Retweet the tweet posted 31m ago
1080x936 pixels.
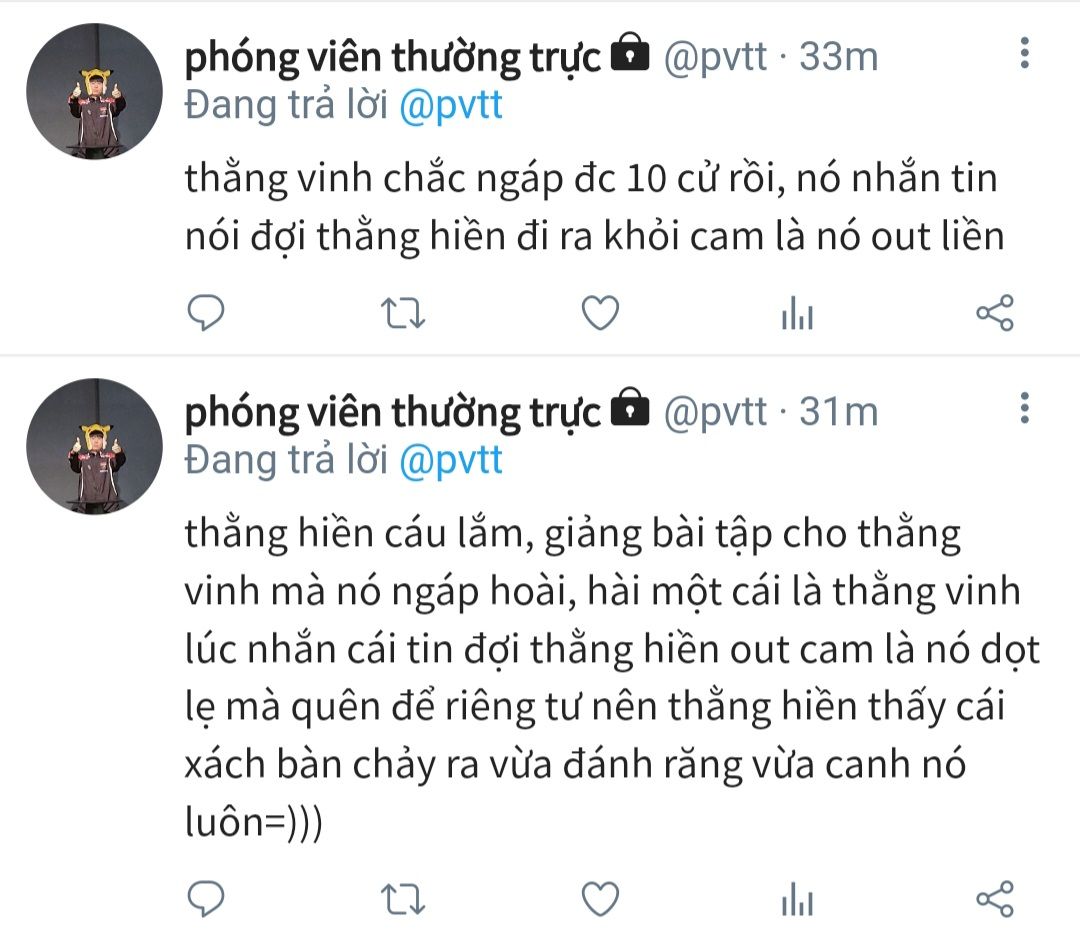pyautogui.click(x=403, y=899)
